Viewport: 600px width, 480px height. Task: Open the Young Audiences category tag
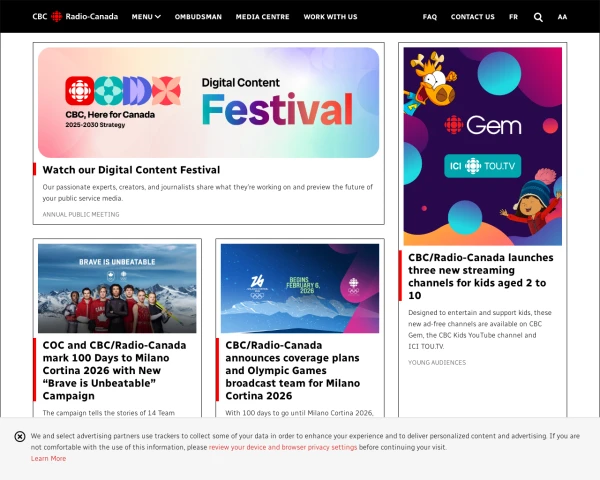click(437, 362)
